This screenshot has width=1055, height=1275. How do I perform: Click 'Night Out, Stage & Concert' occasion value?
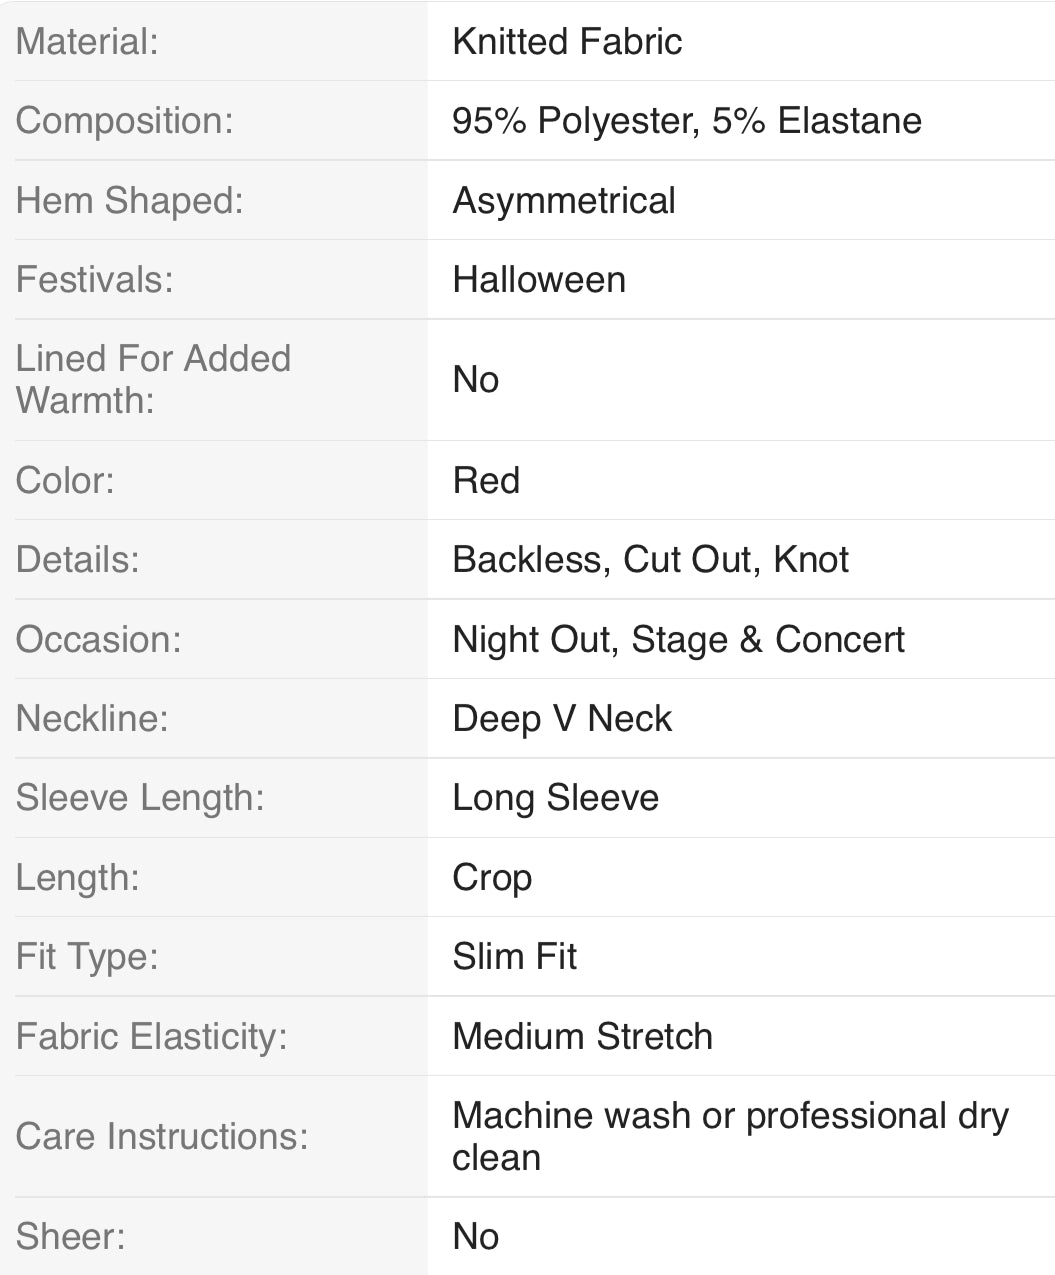pos(678,639)
